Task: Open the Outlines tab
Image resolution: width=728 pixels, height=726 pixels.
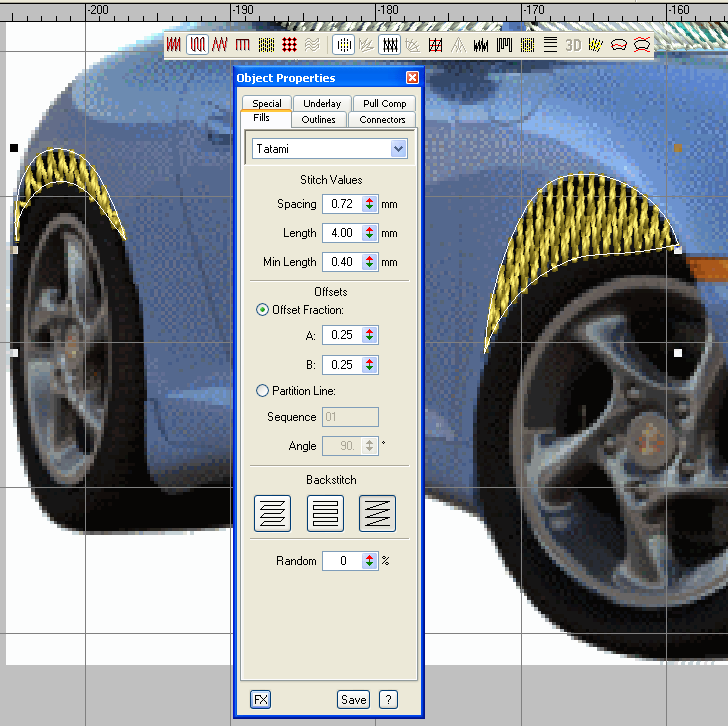Action: tap(318, 120)
